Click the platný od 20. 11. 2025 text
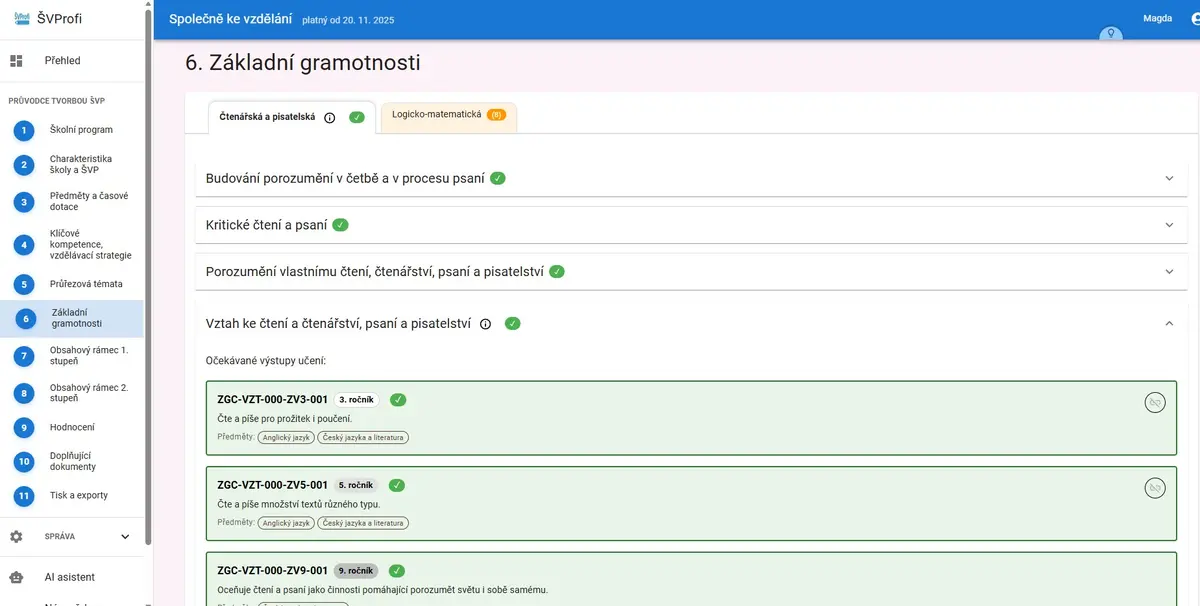 pyautogui.click(x=348, y=20)
